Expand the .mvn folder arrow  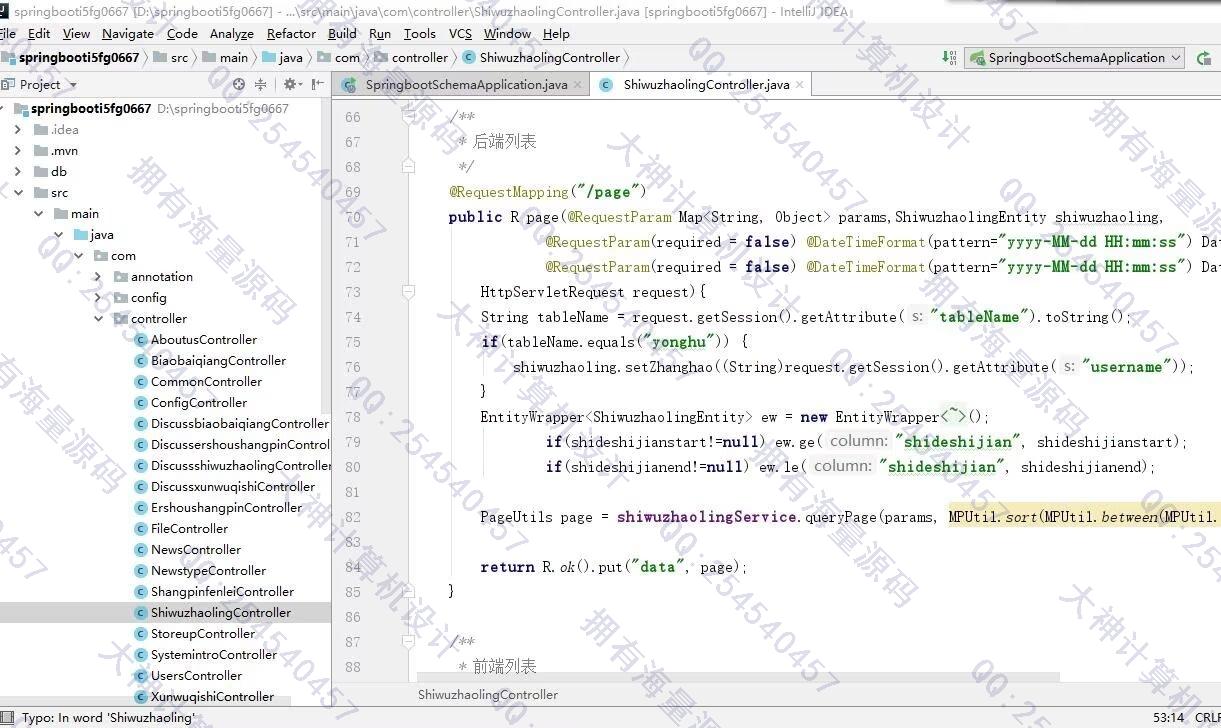(x=17, y=151)
